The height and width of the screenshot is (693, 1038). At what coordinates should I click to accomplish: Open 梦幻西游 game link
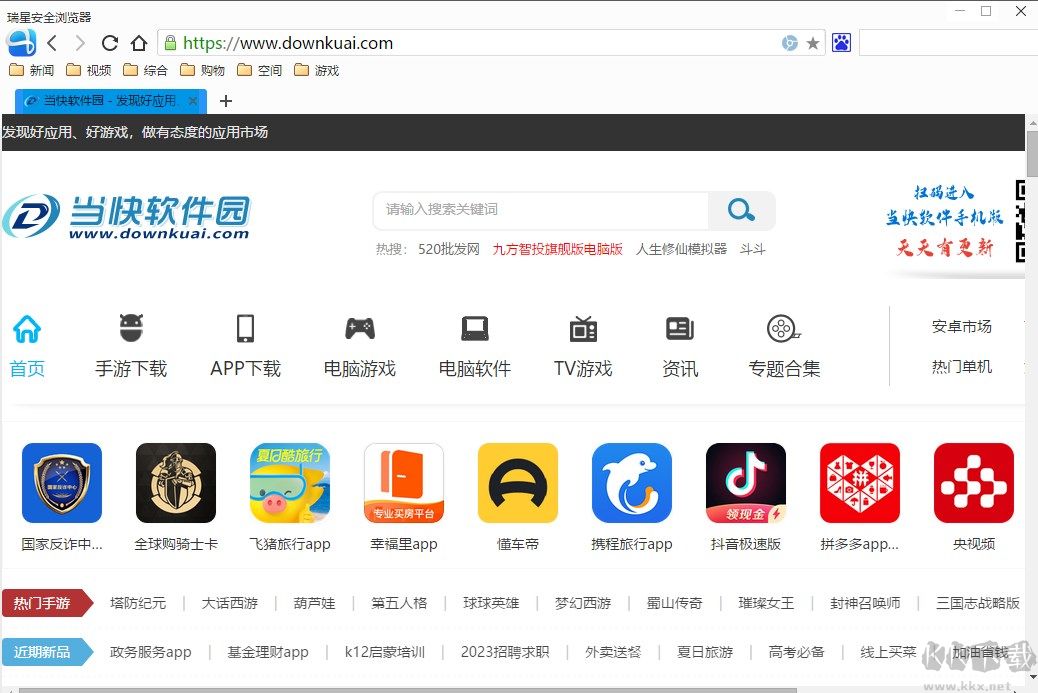pos(583,603)
